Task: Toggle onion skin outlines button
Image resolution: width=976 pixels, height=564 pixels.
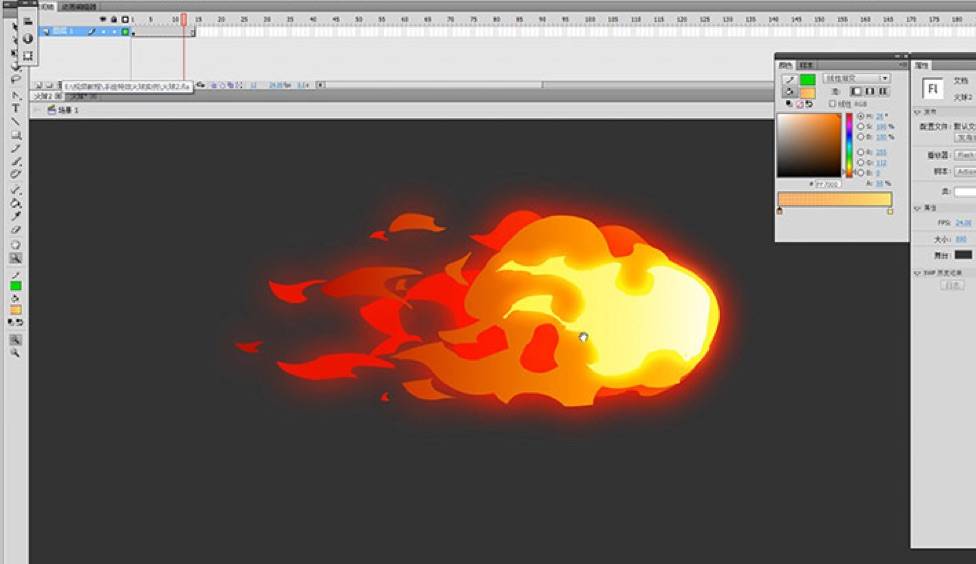Action: click(222, 85)
